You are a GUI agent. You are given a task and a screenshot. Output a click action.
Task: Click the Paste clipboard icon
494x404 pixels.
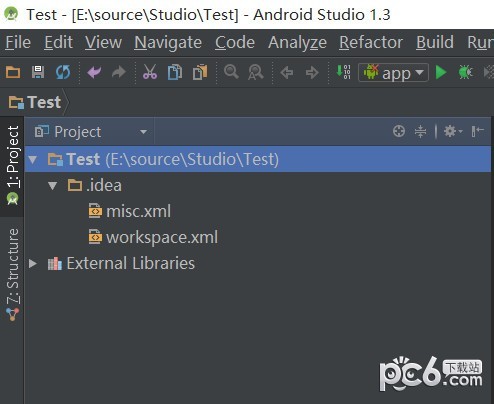point(200,72)
